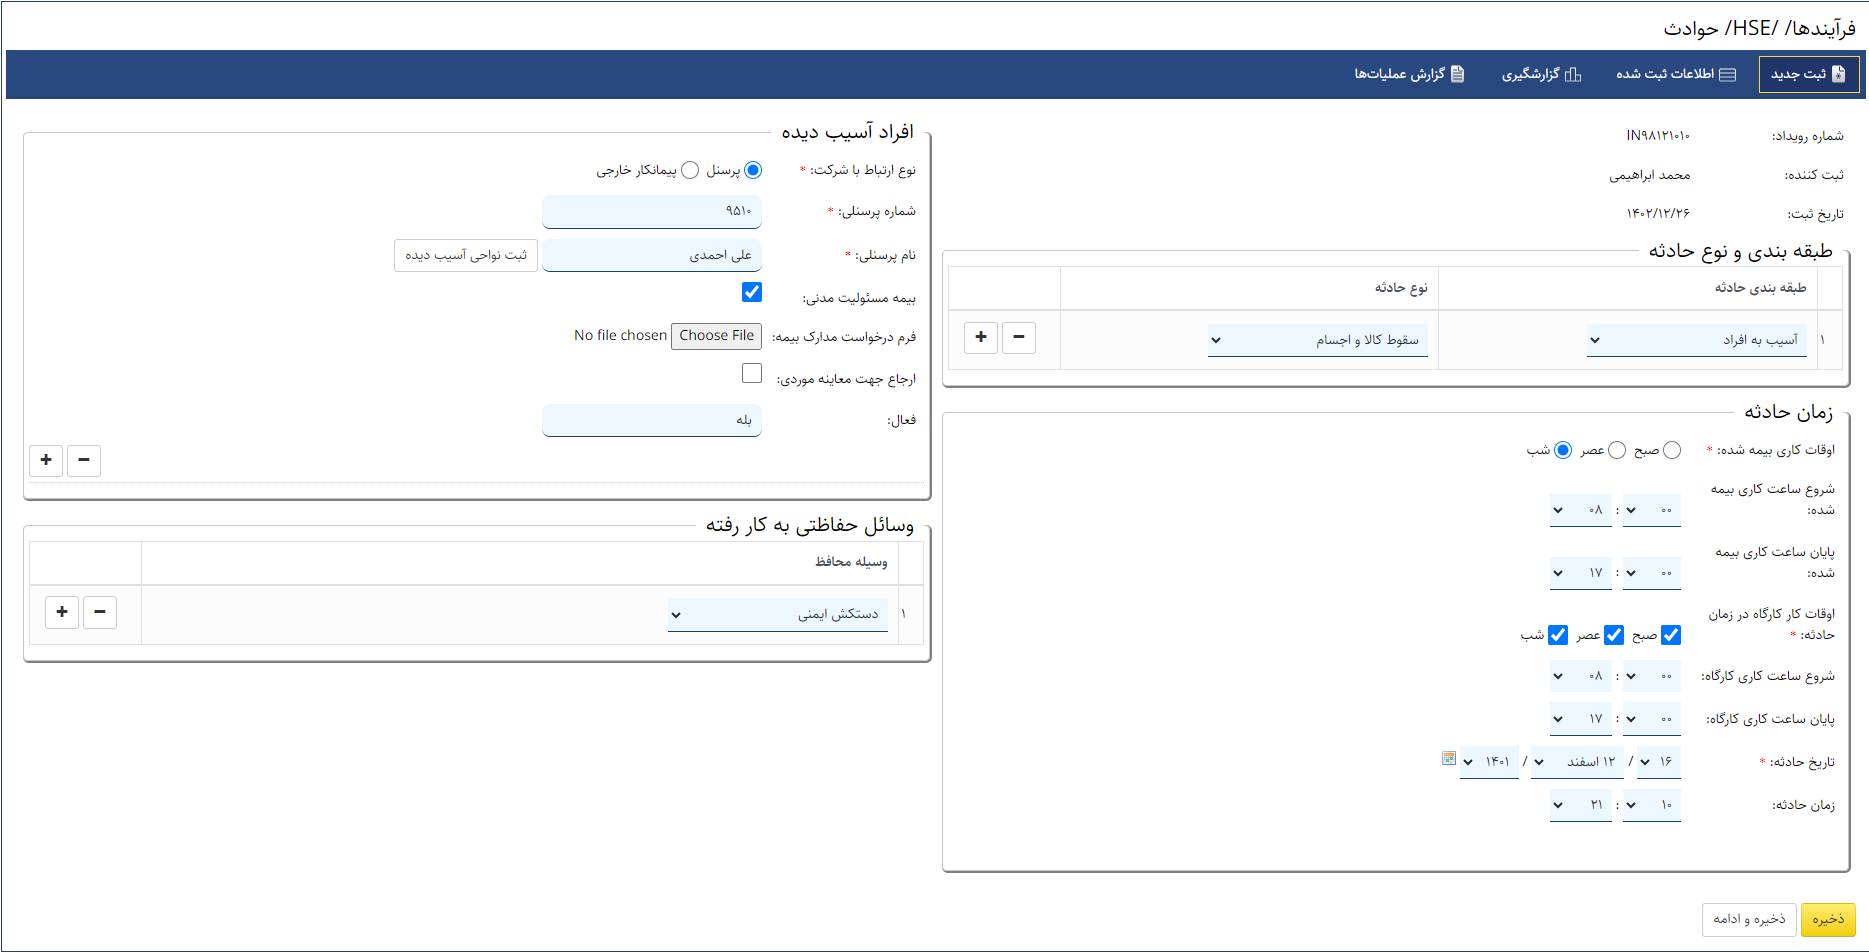Open insured start hour dropdown

pyautogui.click(x=1581, y=510)
